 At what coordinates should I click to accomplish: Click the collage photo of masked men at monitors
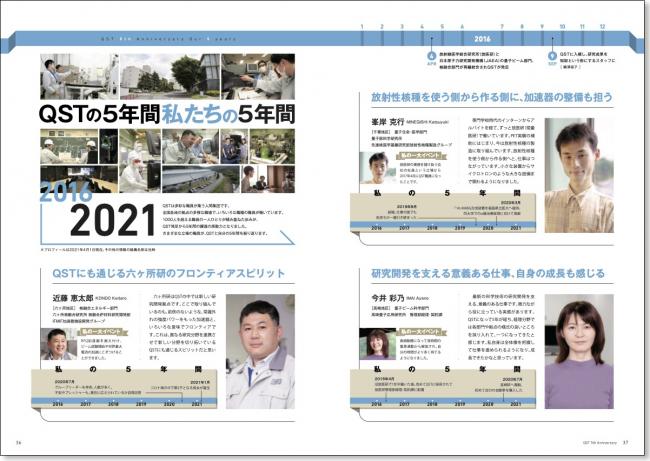pyautogui.click(x=258, y=76)
